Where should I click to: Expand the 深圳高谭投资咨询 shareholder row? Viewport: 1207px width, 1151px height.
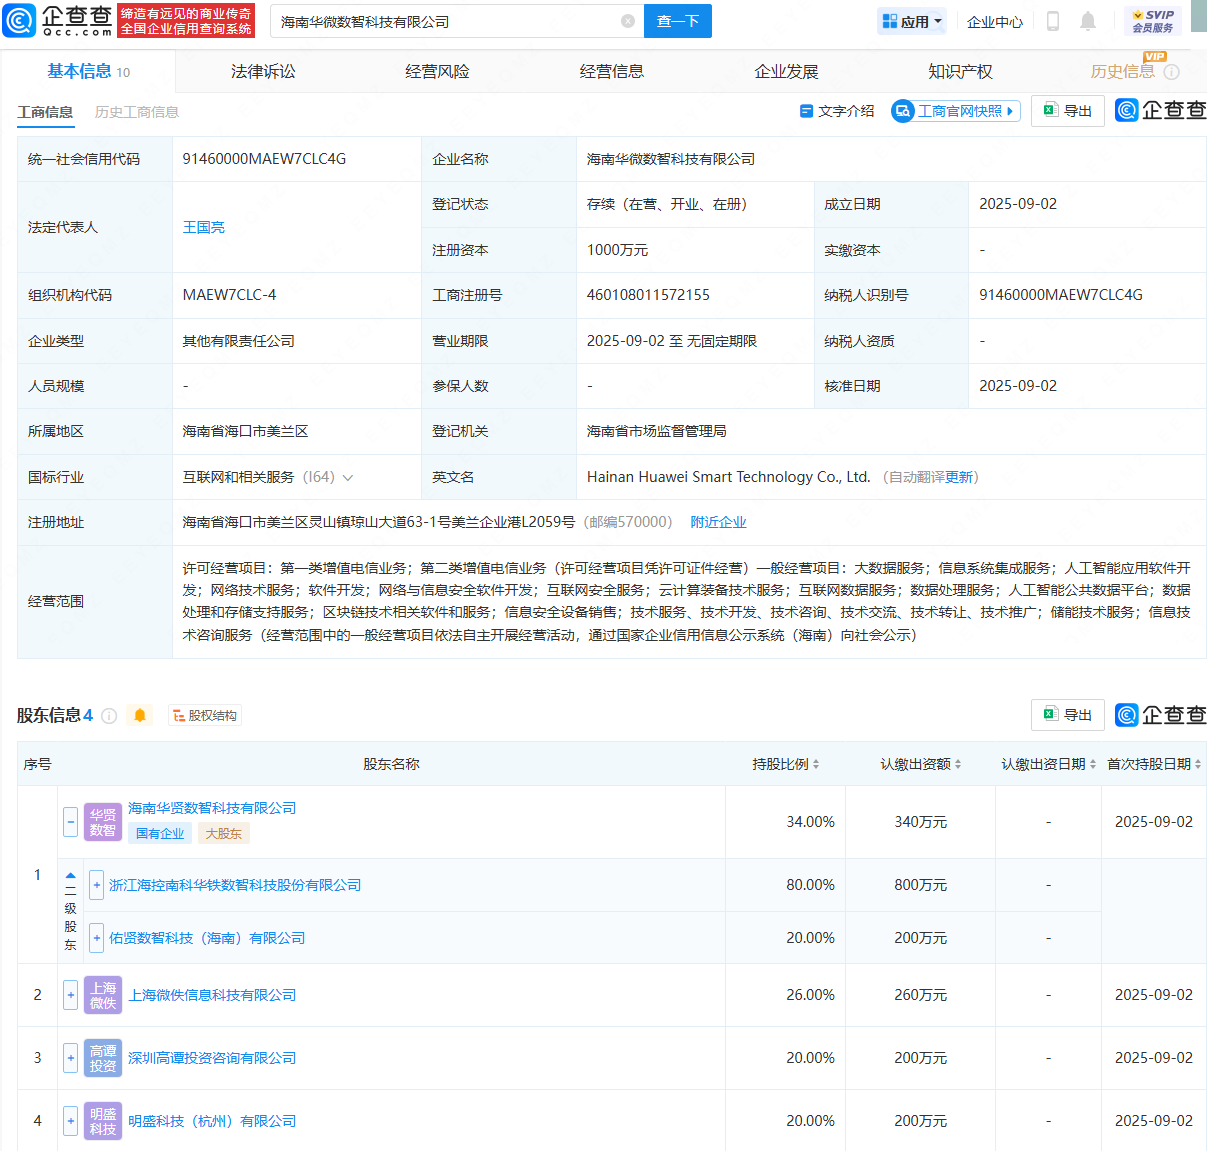pyautogui.click(x=70, y=1058)
